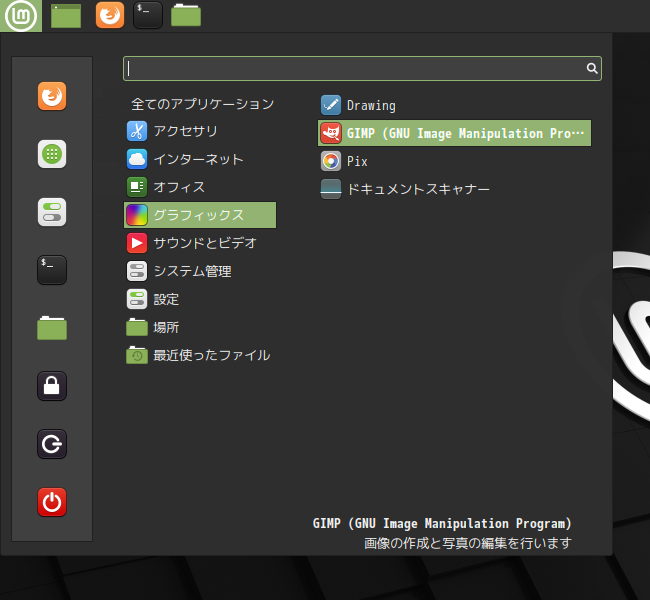Open Files folder in favorites sidebar
Screen dimensions: 650x600
point(52,328)
